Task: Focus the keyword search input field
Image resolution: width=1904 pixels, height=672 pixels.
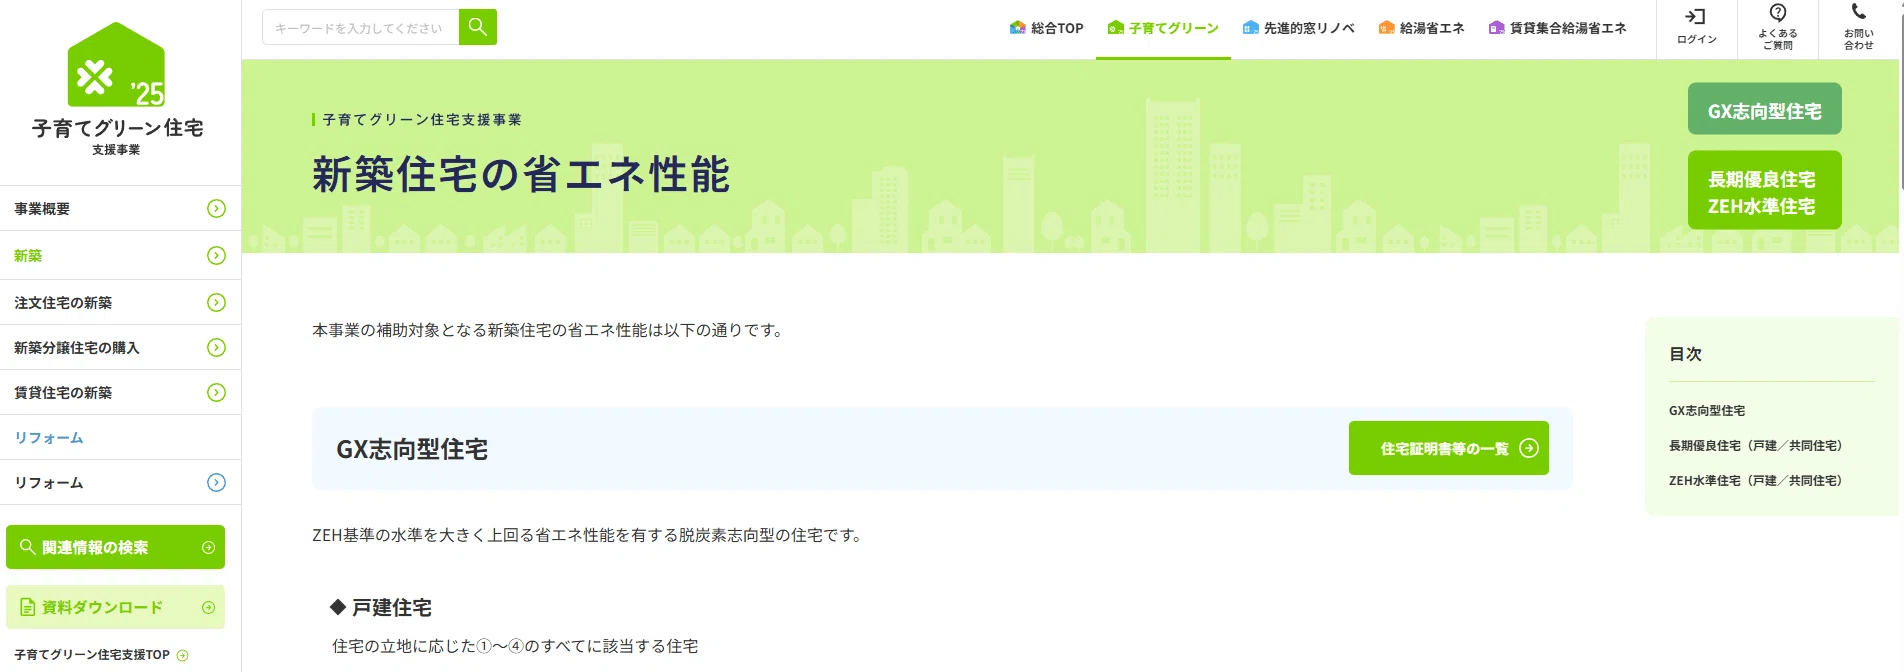Action: point(360,27)
